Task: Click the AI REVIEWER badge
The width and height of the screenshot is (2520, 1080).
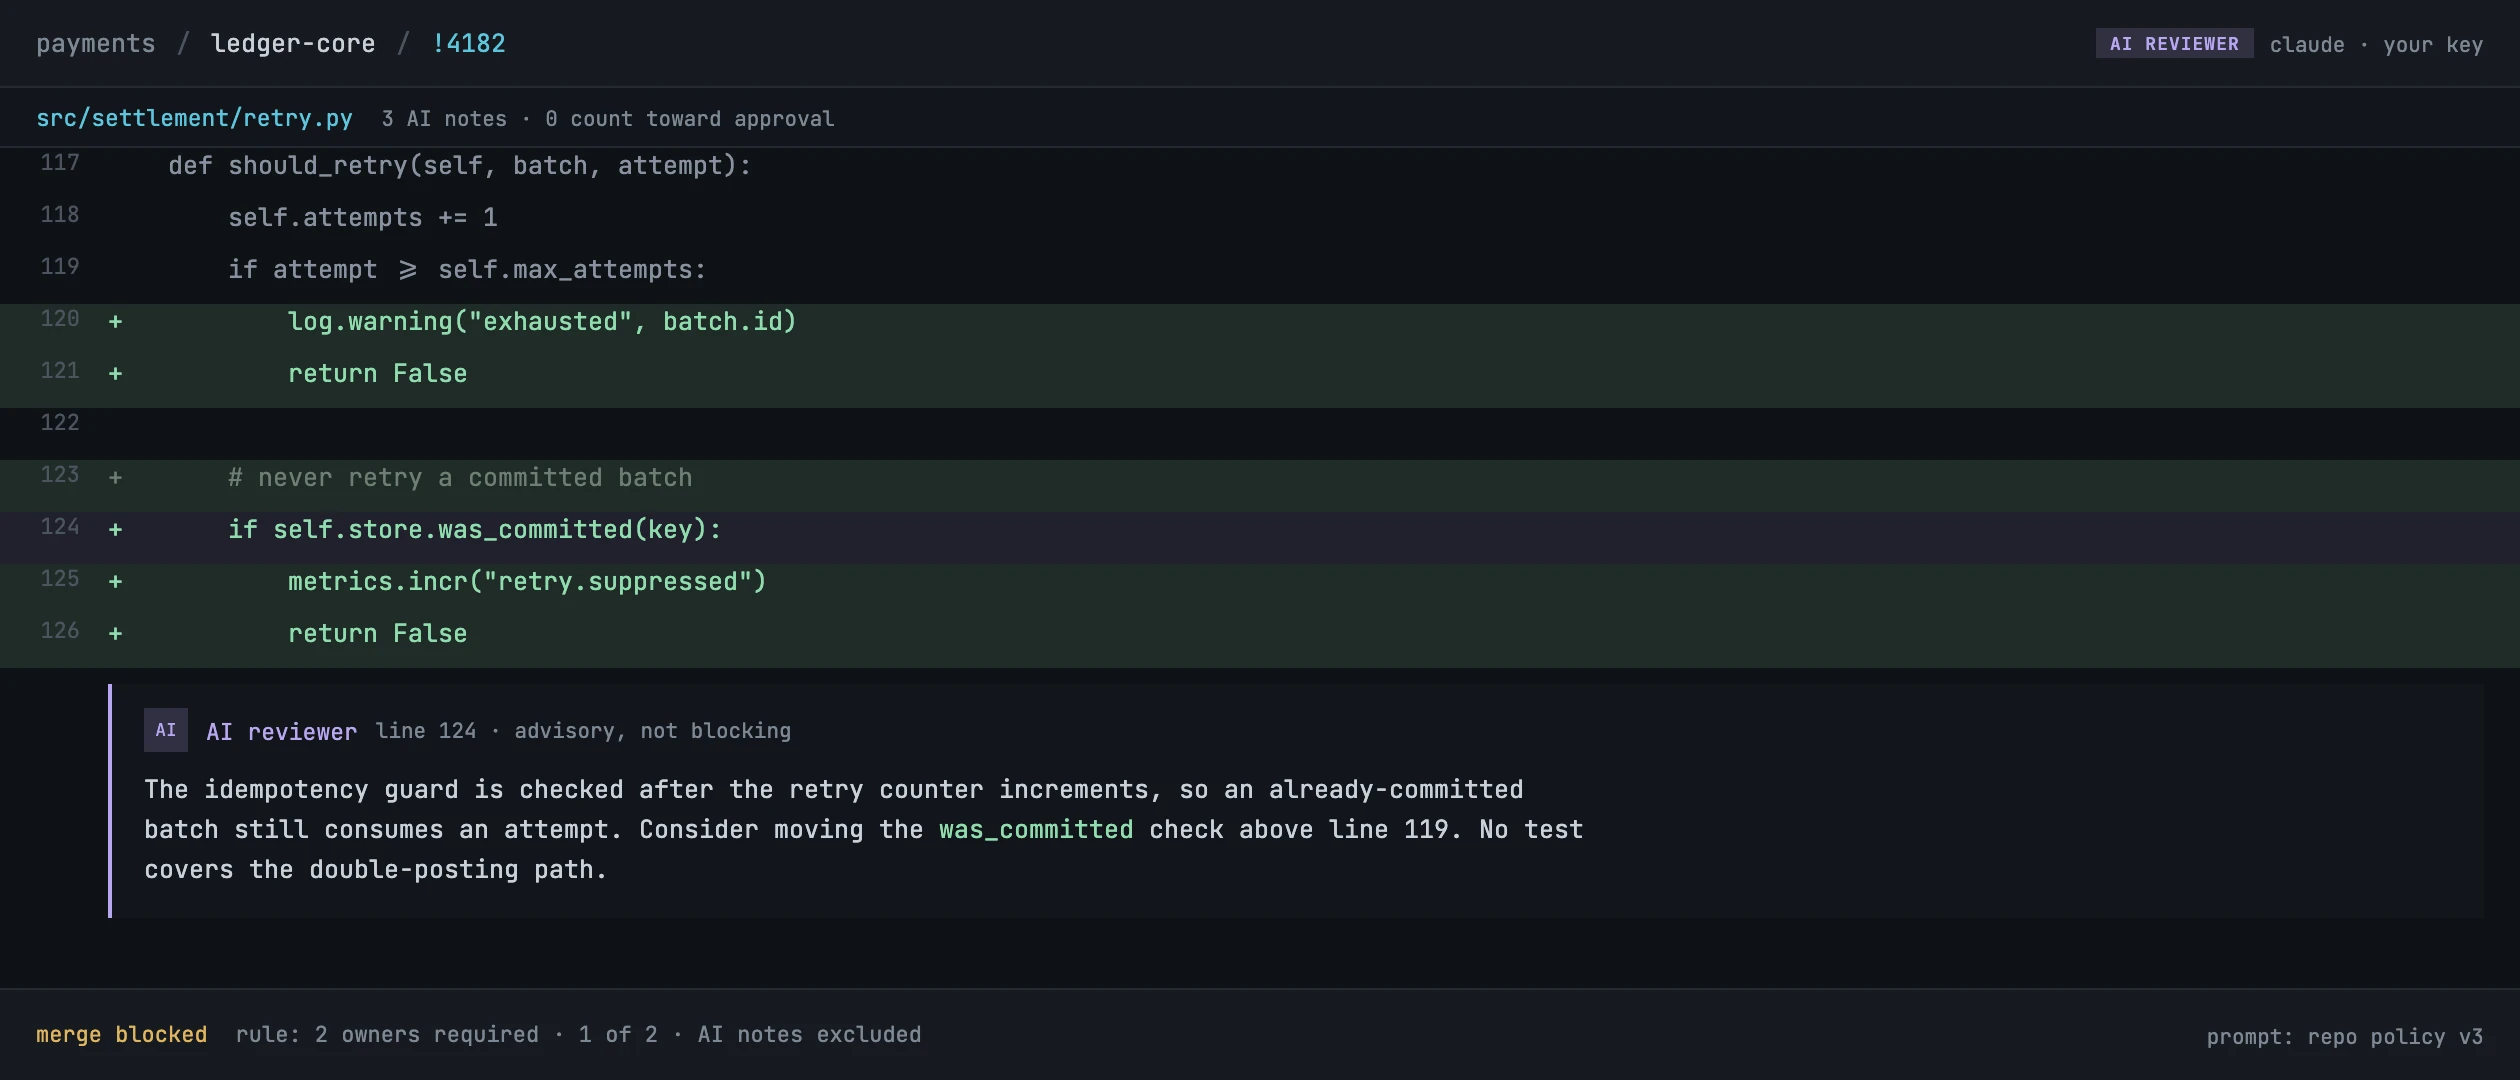Action: [2174, 44]
